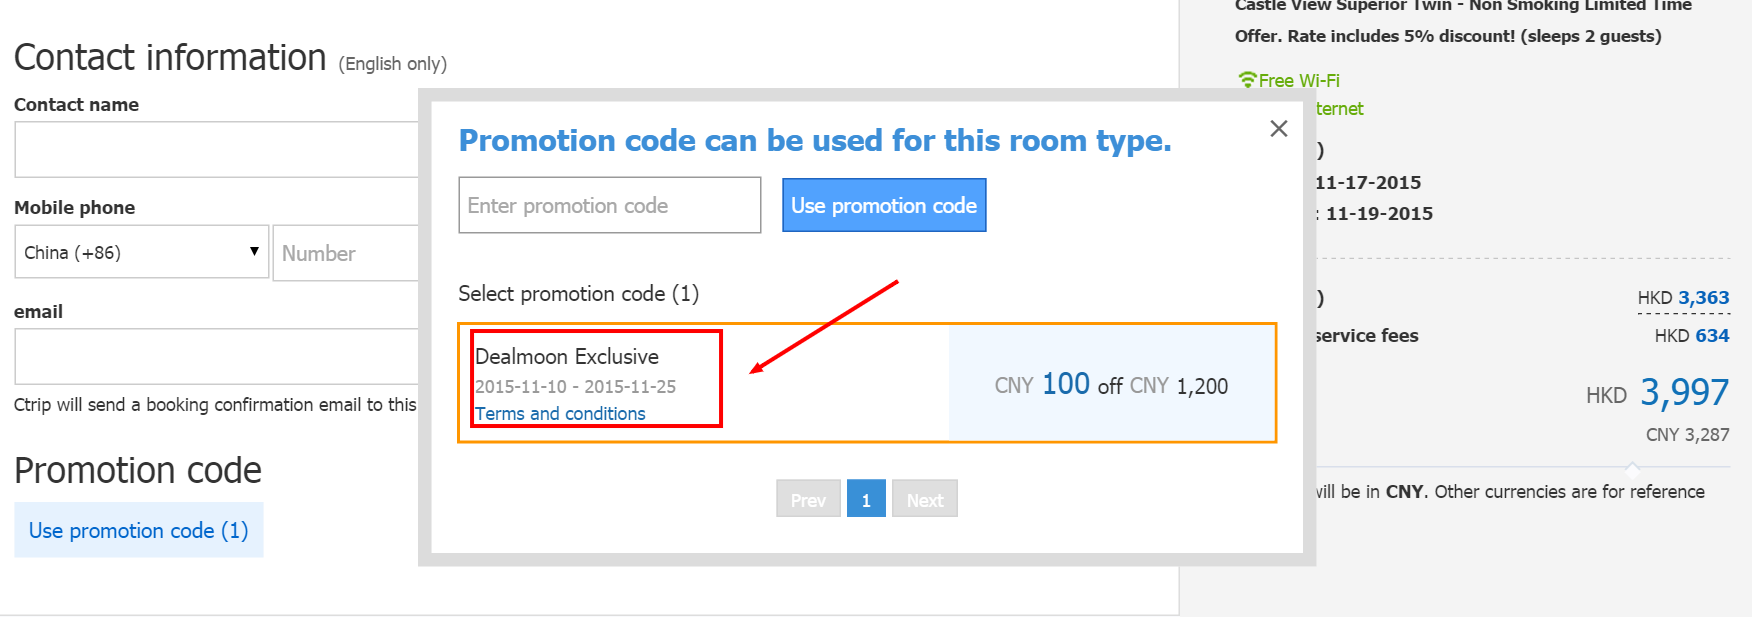Click the HKD 3,997 total price
The image size is (1752, 617).
click(1657, 392)
